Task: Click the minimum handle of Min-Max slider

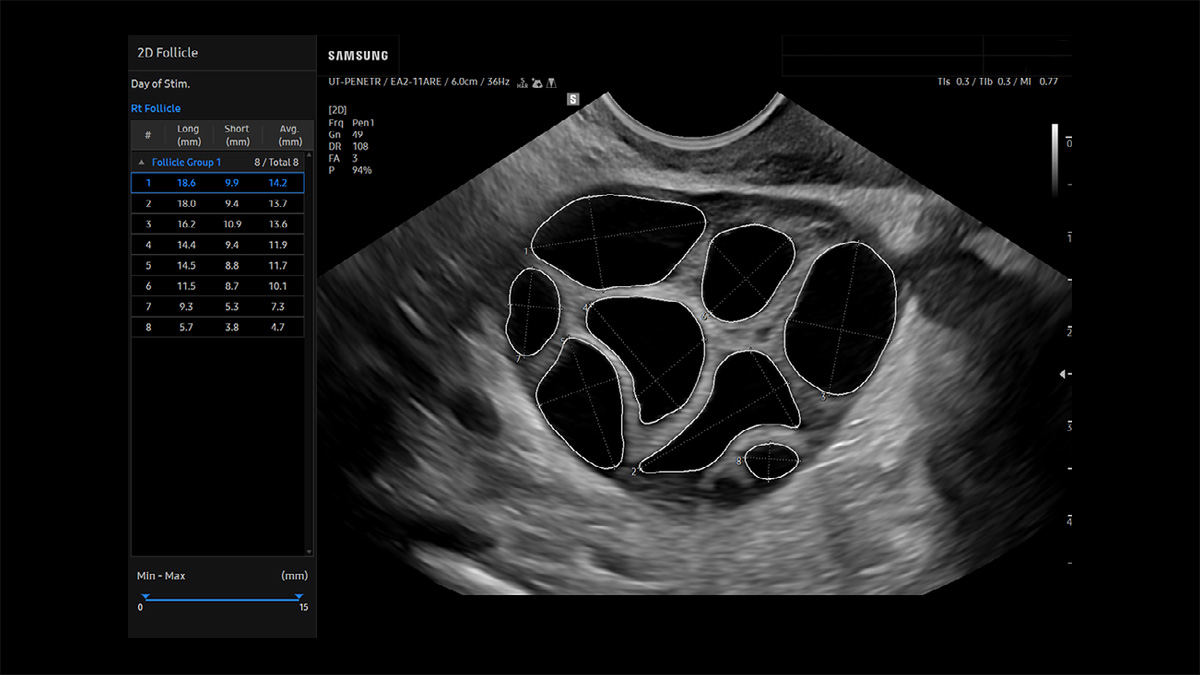Action: point(145,597)
